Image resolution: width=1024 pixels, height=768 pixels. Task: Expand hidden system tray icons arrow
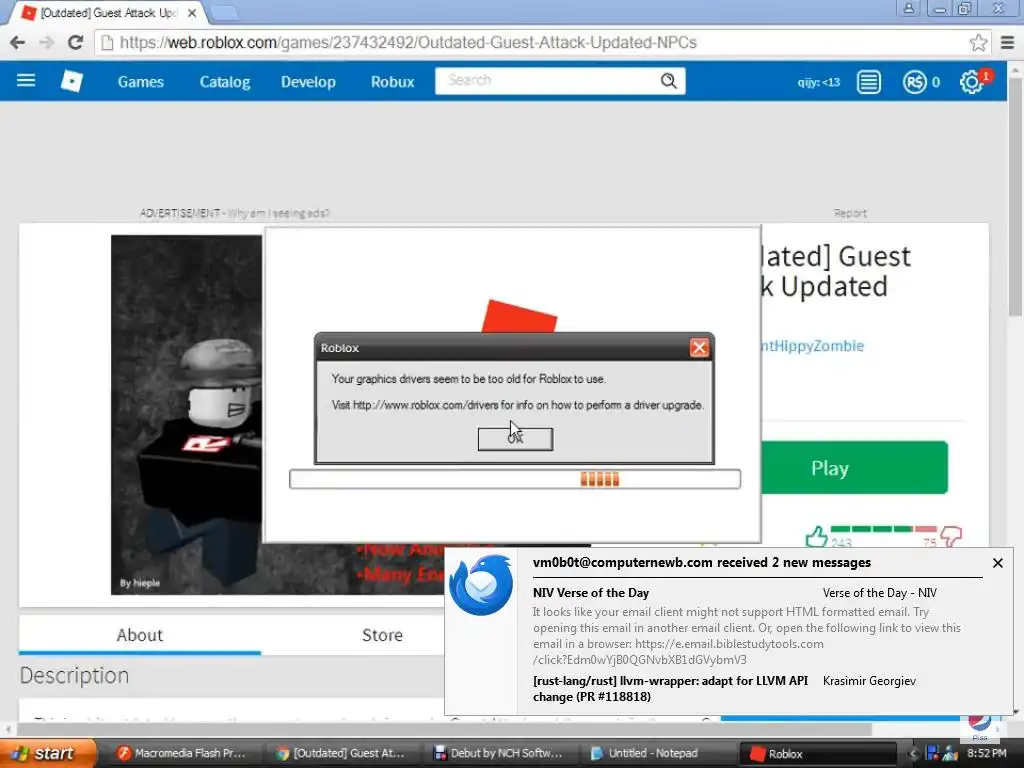tap(912, 754)
